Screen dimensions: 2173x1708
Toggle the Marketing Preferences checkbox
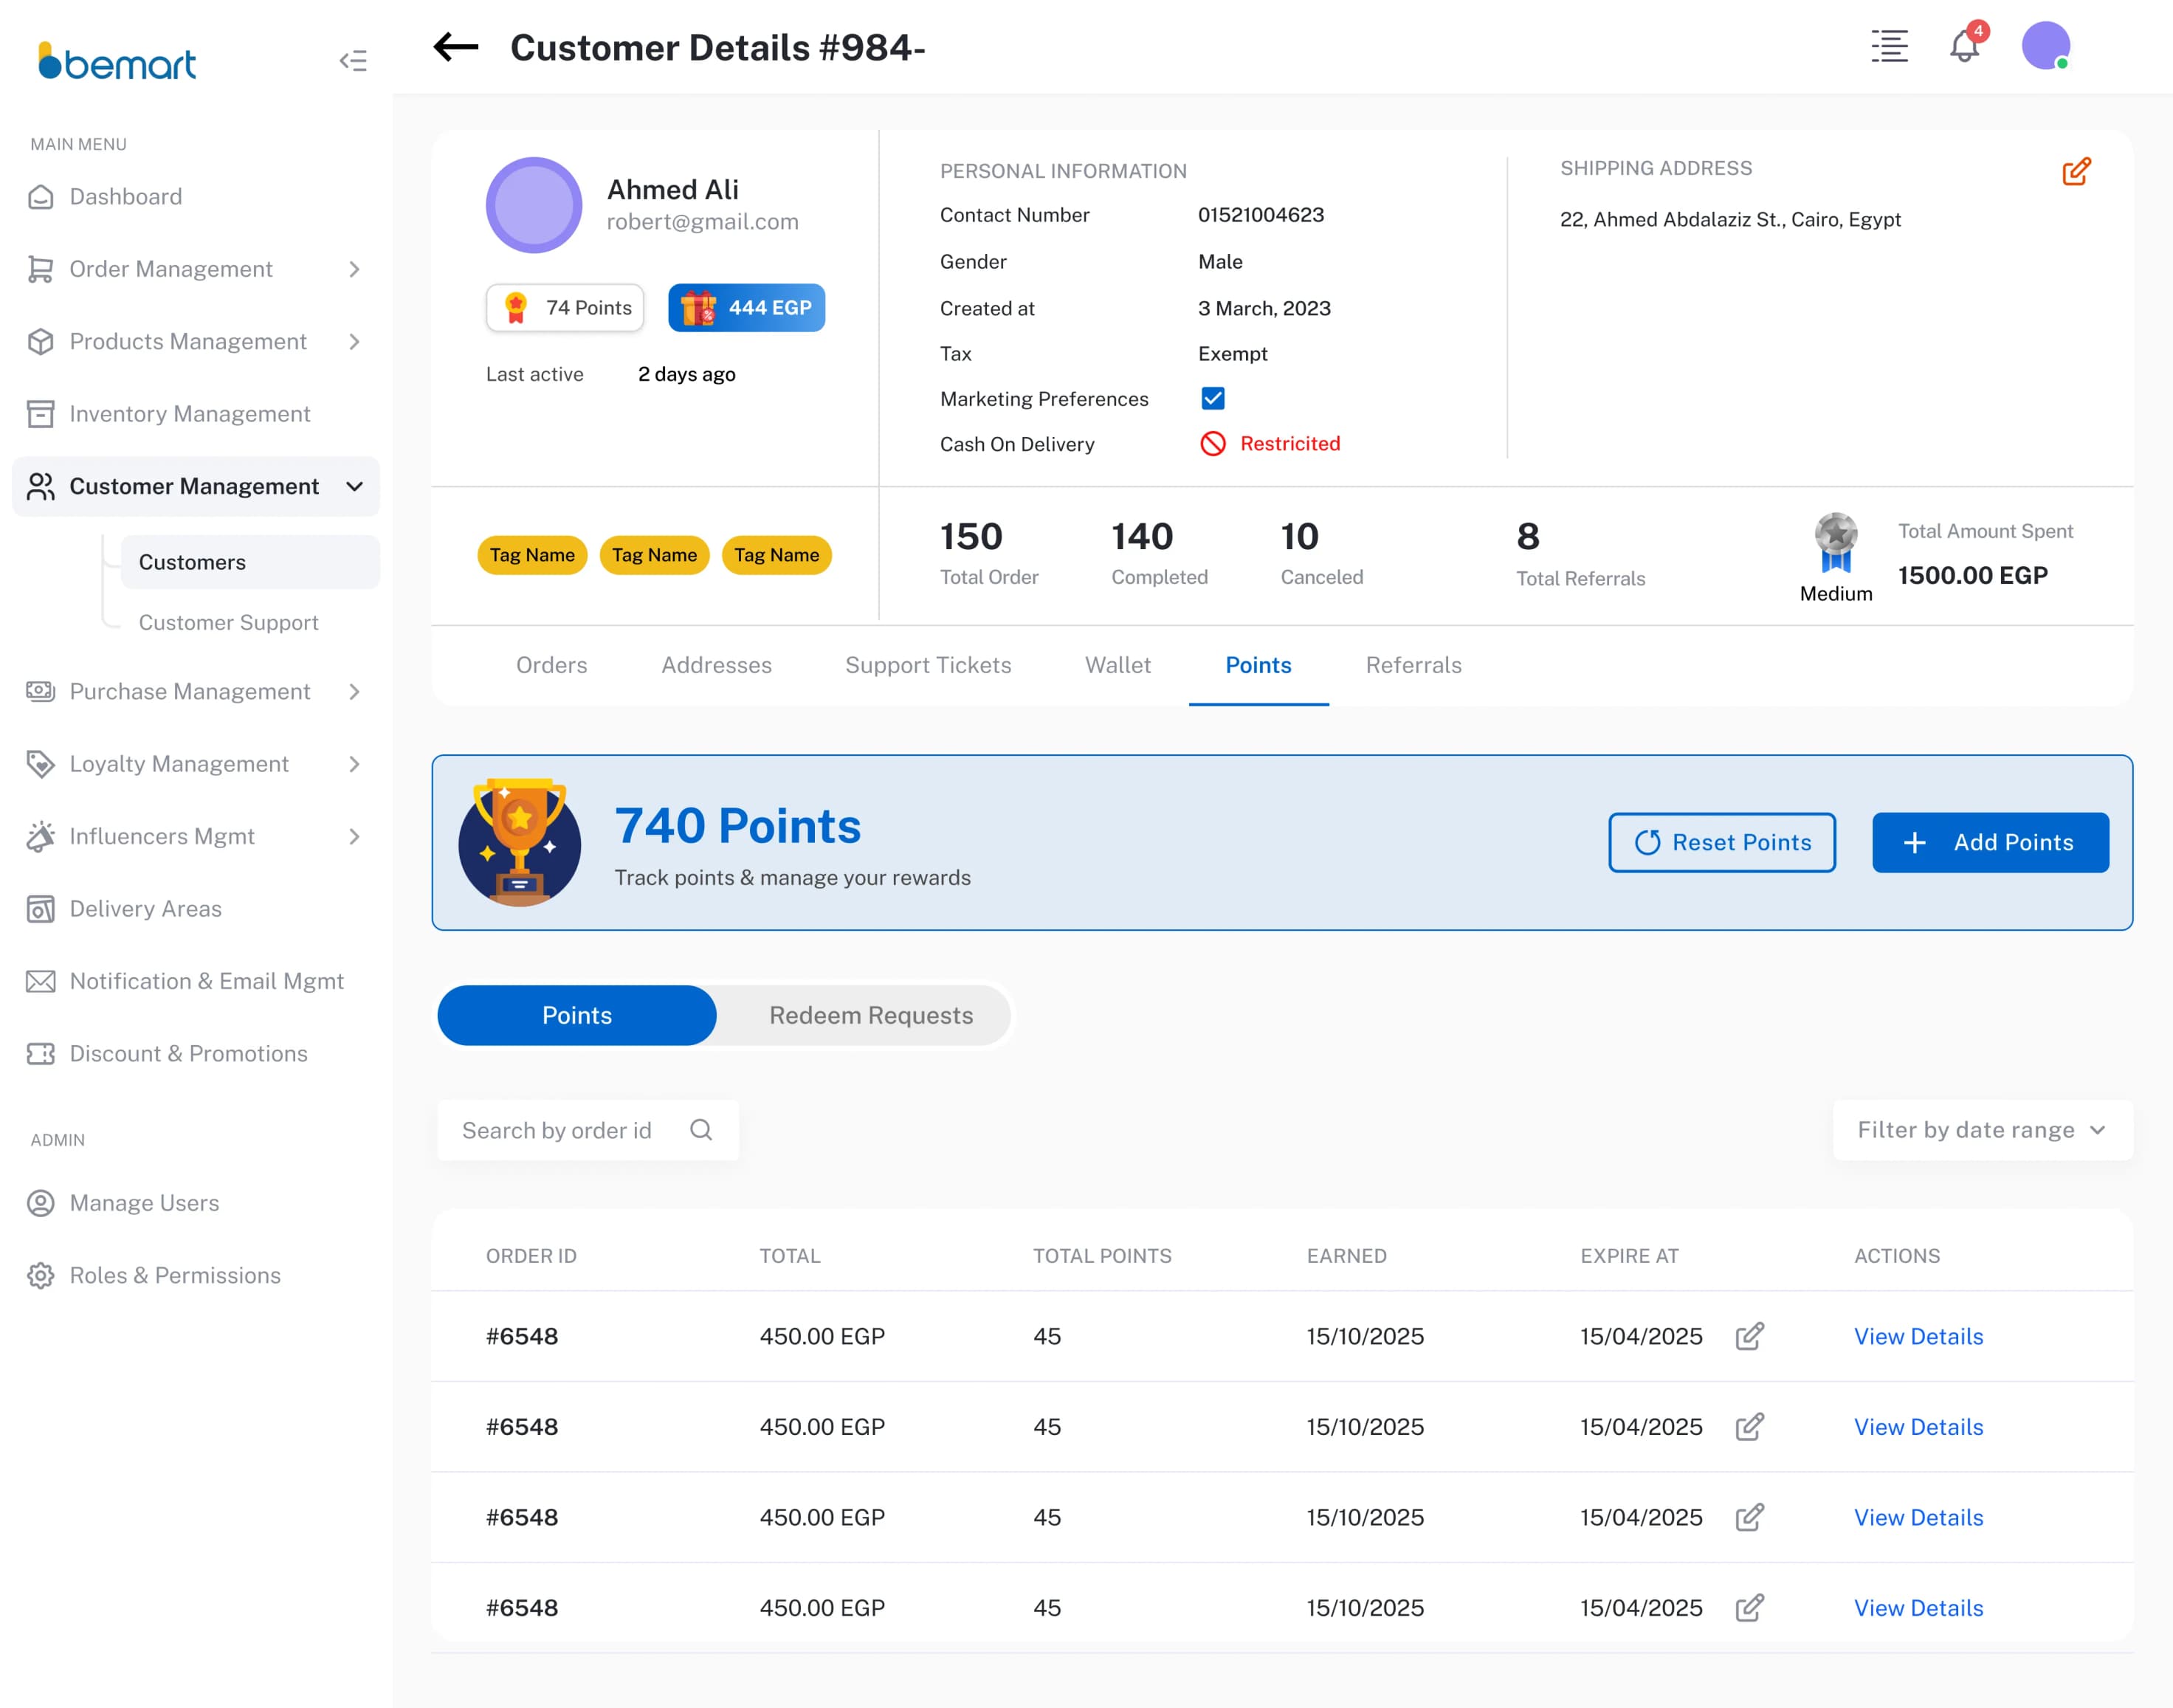[x=1213, y=399]
